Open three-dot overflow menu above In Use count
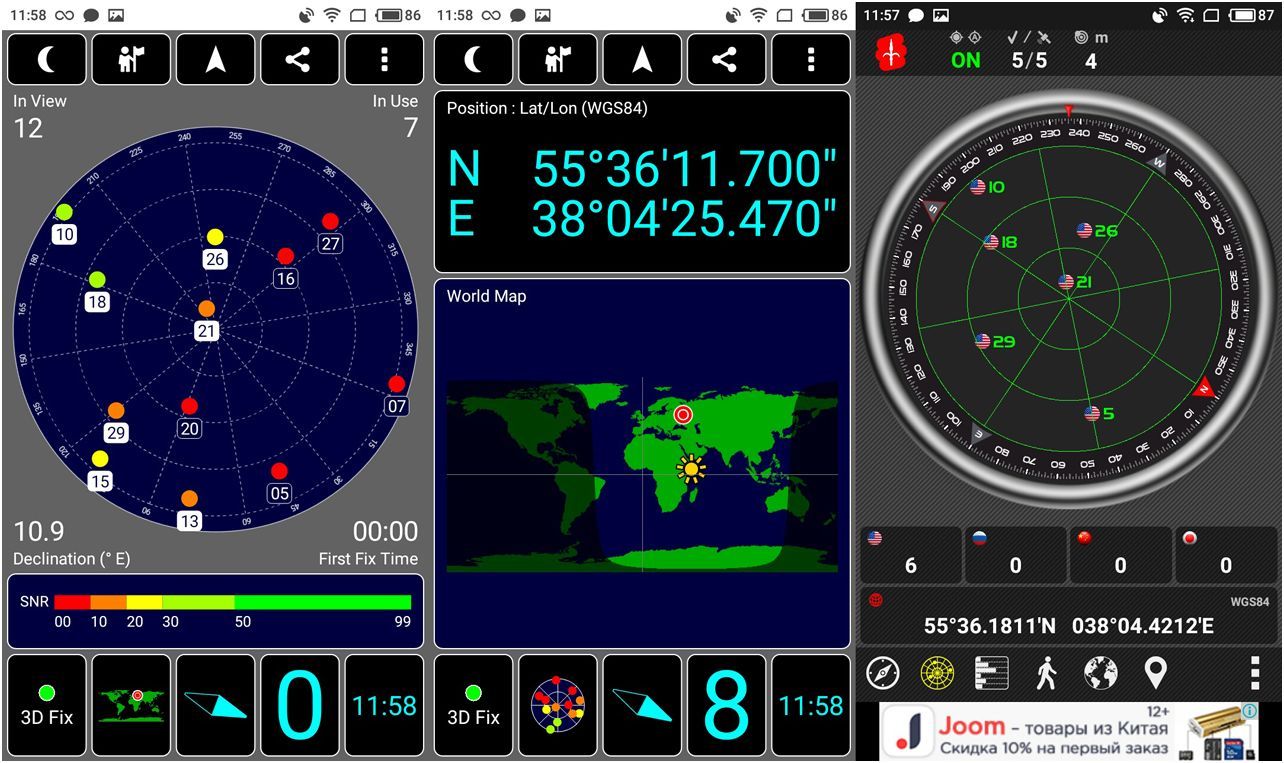The image size is (1284, 763). click(x=384, y=60)
